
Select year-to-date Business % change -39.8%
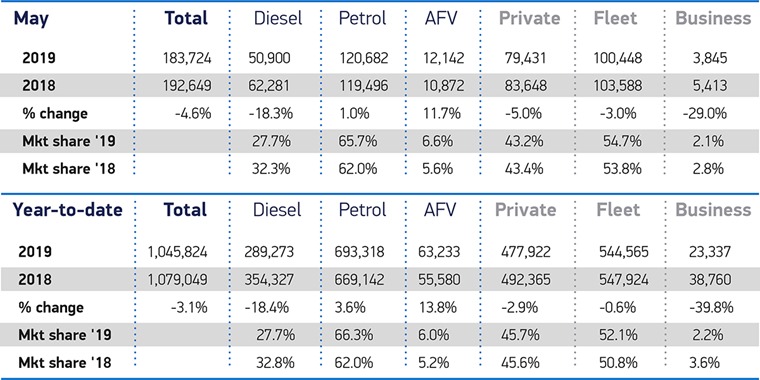pos(711,307)
